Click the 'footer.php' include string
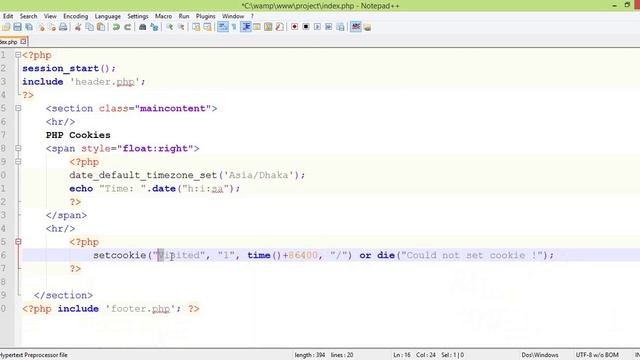 click(x=140, y=309)
